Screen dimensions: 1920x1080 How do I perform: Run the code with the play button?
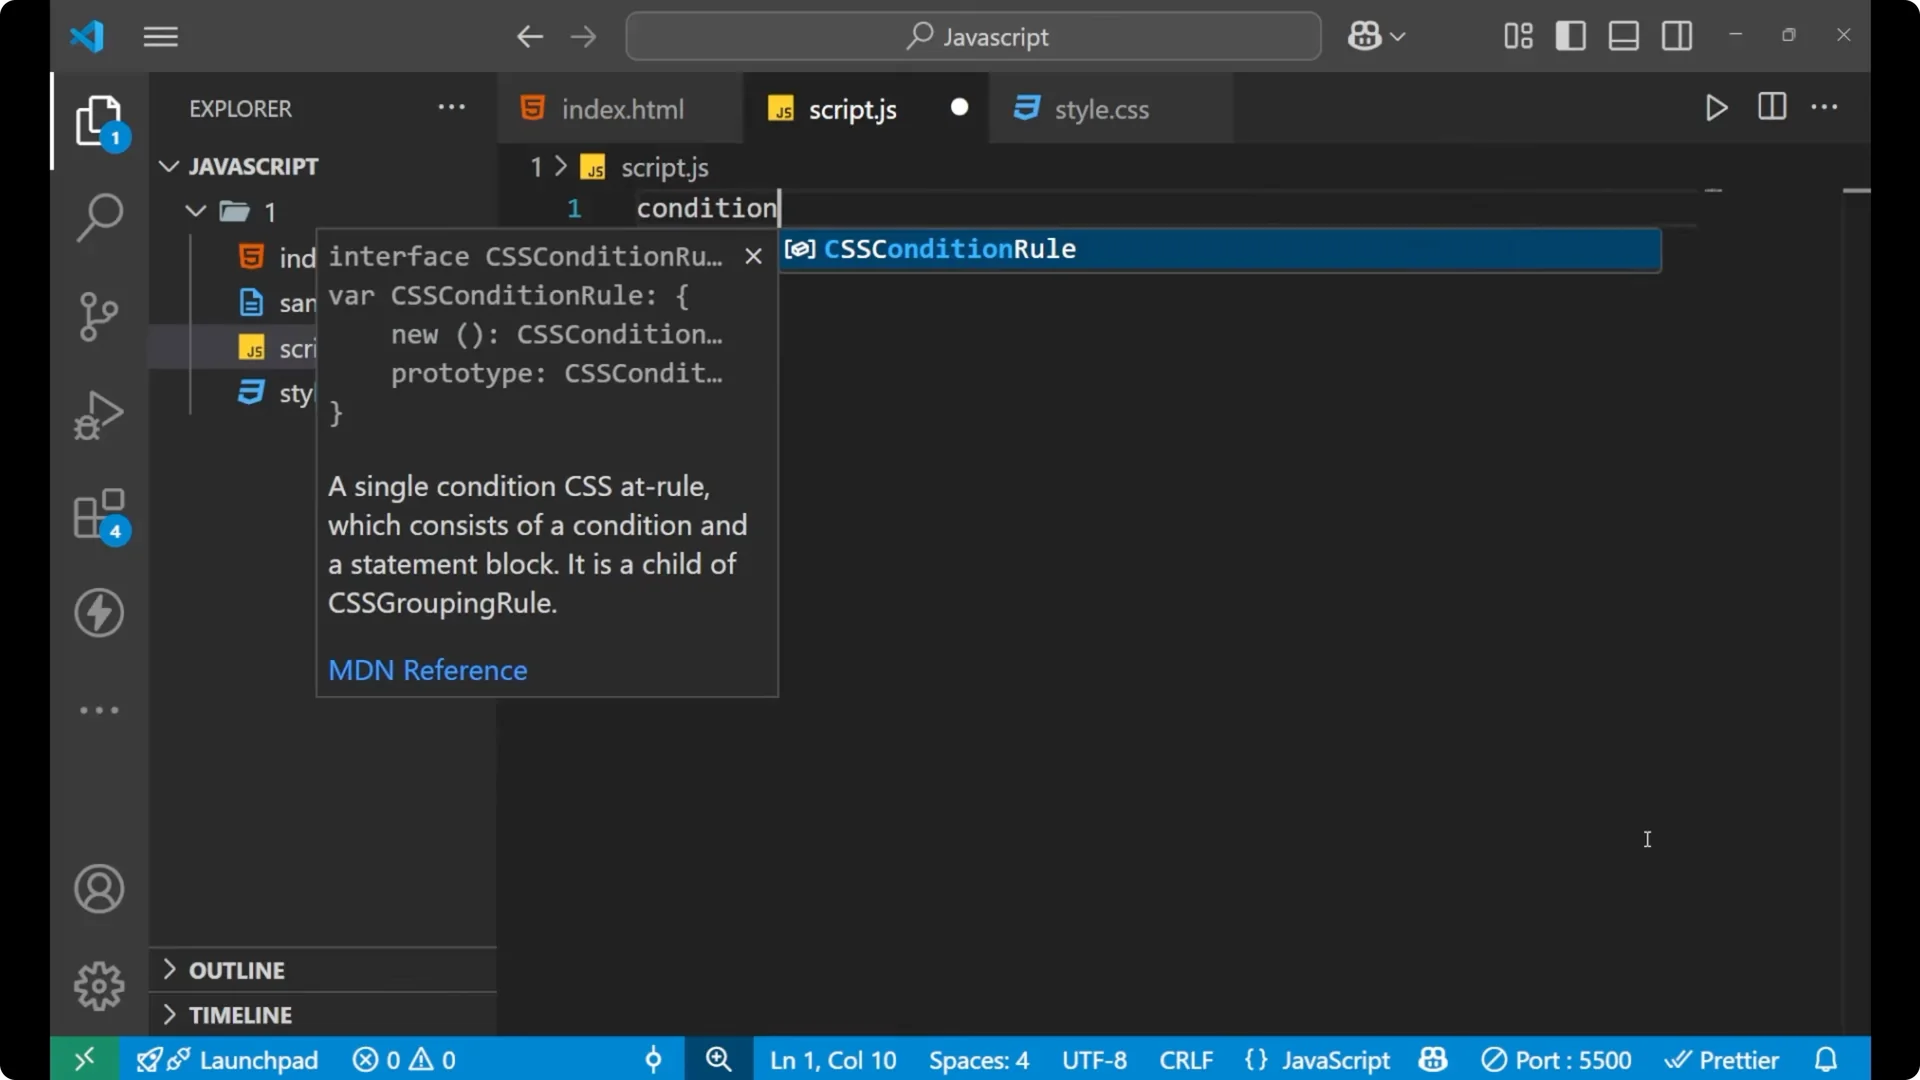point(1716,108)
